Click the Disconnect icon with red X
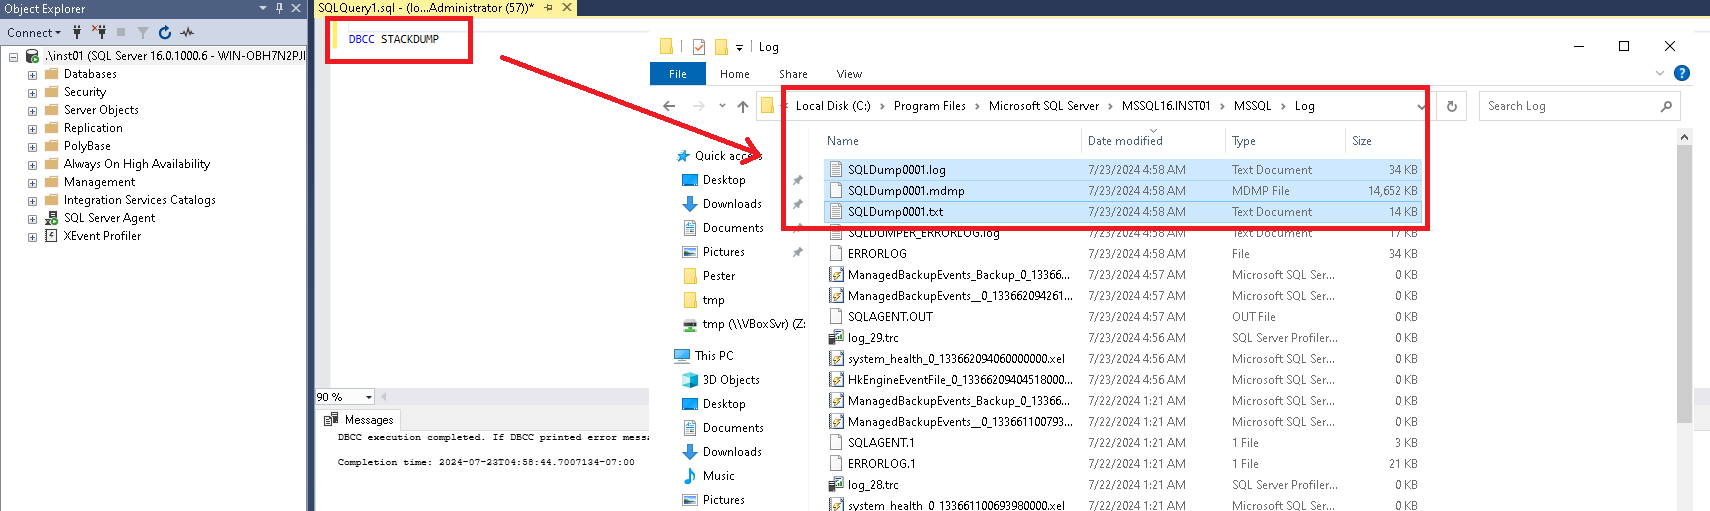The width and height of the screenshot is (1710, 511). click(x=99, y=33)
